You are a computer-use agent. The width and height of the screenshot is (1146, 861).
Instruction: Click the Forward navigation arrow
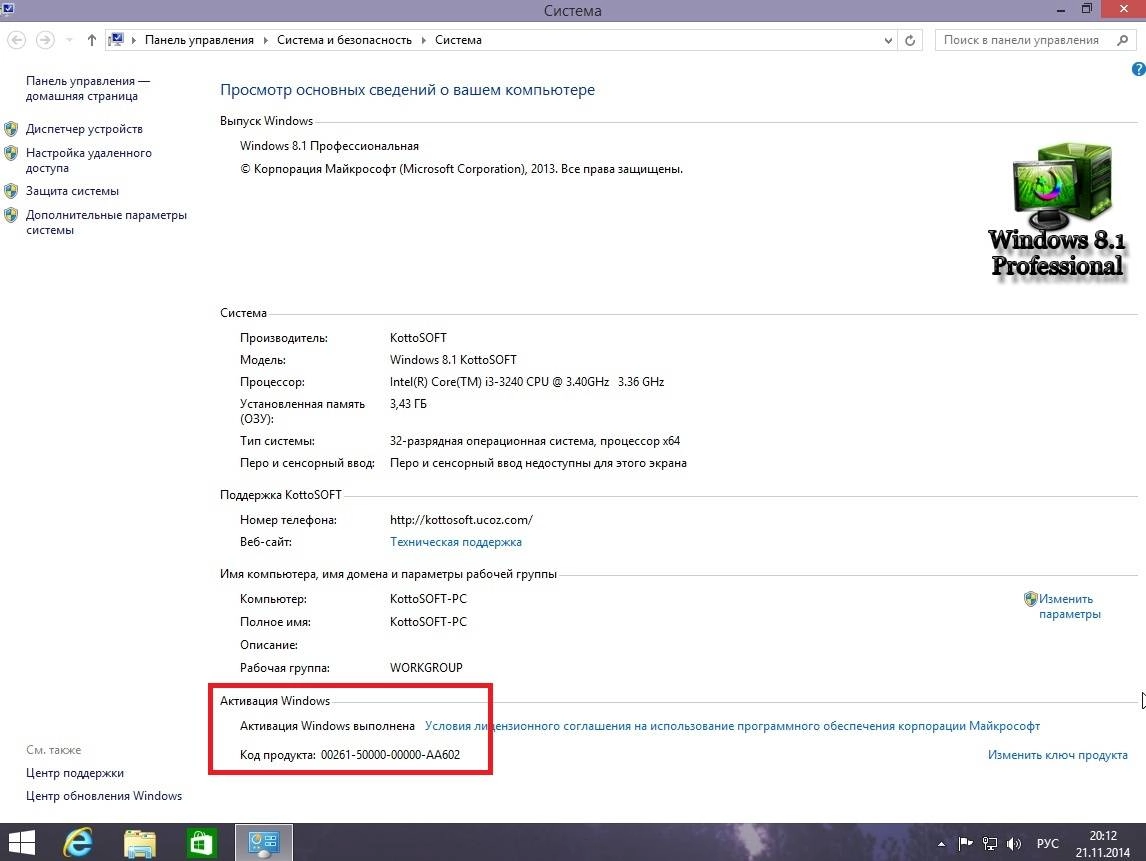[45, 39]
